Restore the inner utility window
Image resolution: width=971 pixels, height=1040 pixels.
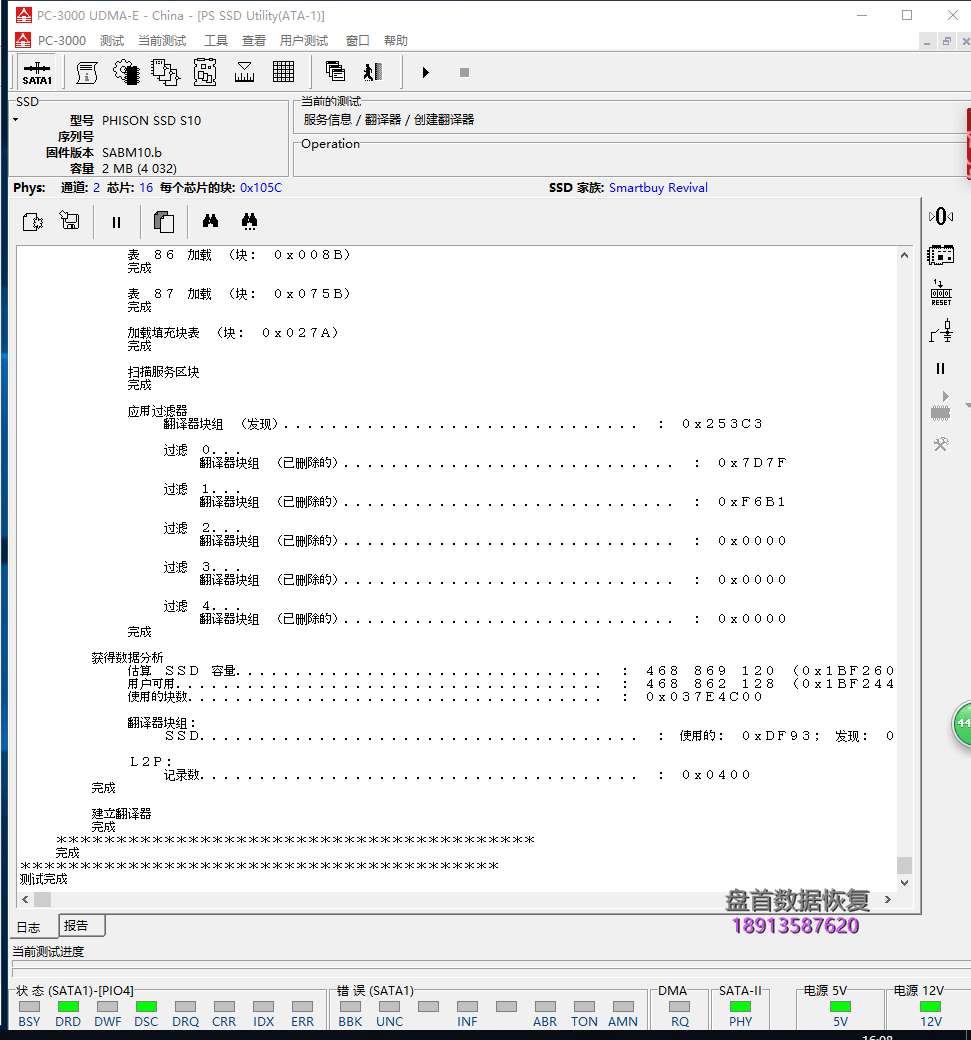click(x=946, y=41)
